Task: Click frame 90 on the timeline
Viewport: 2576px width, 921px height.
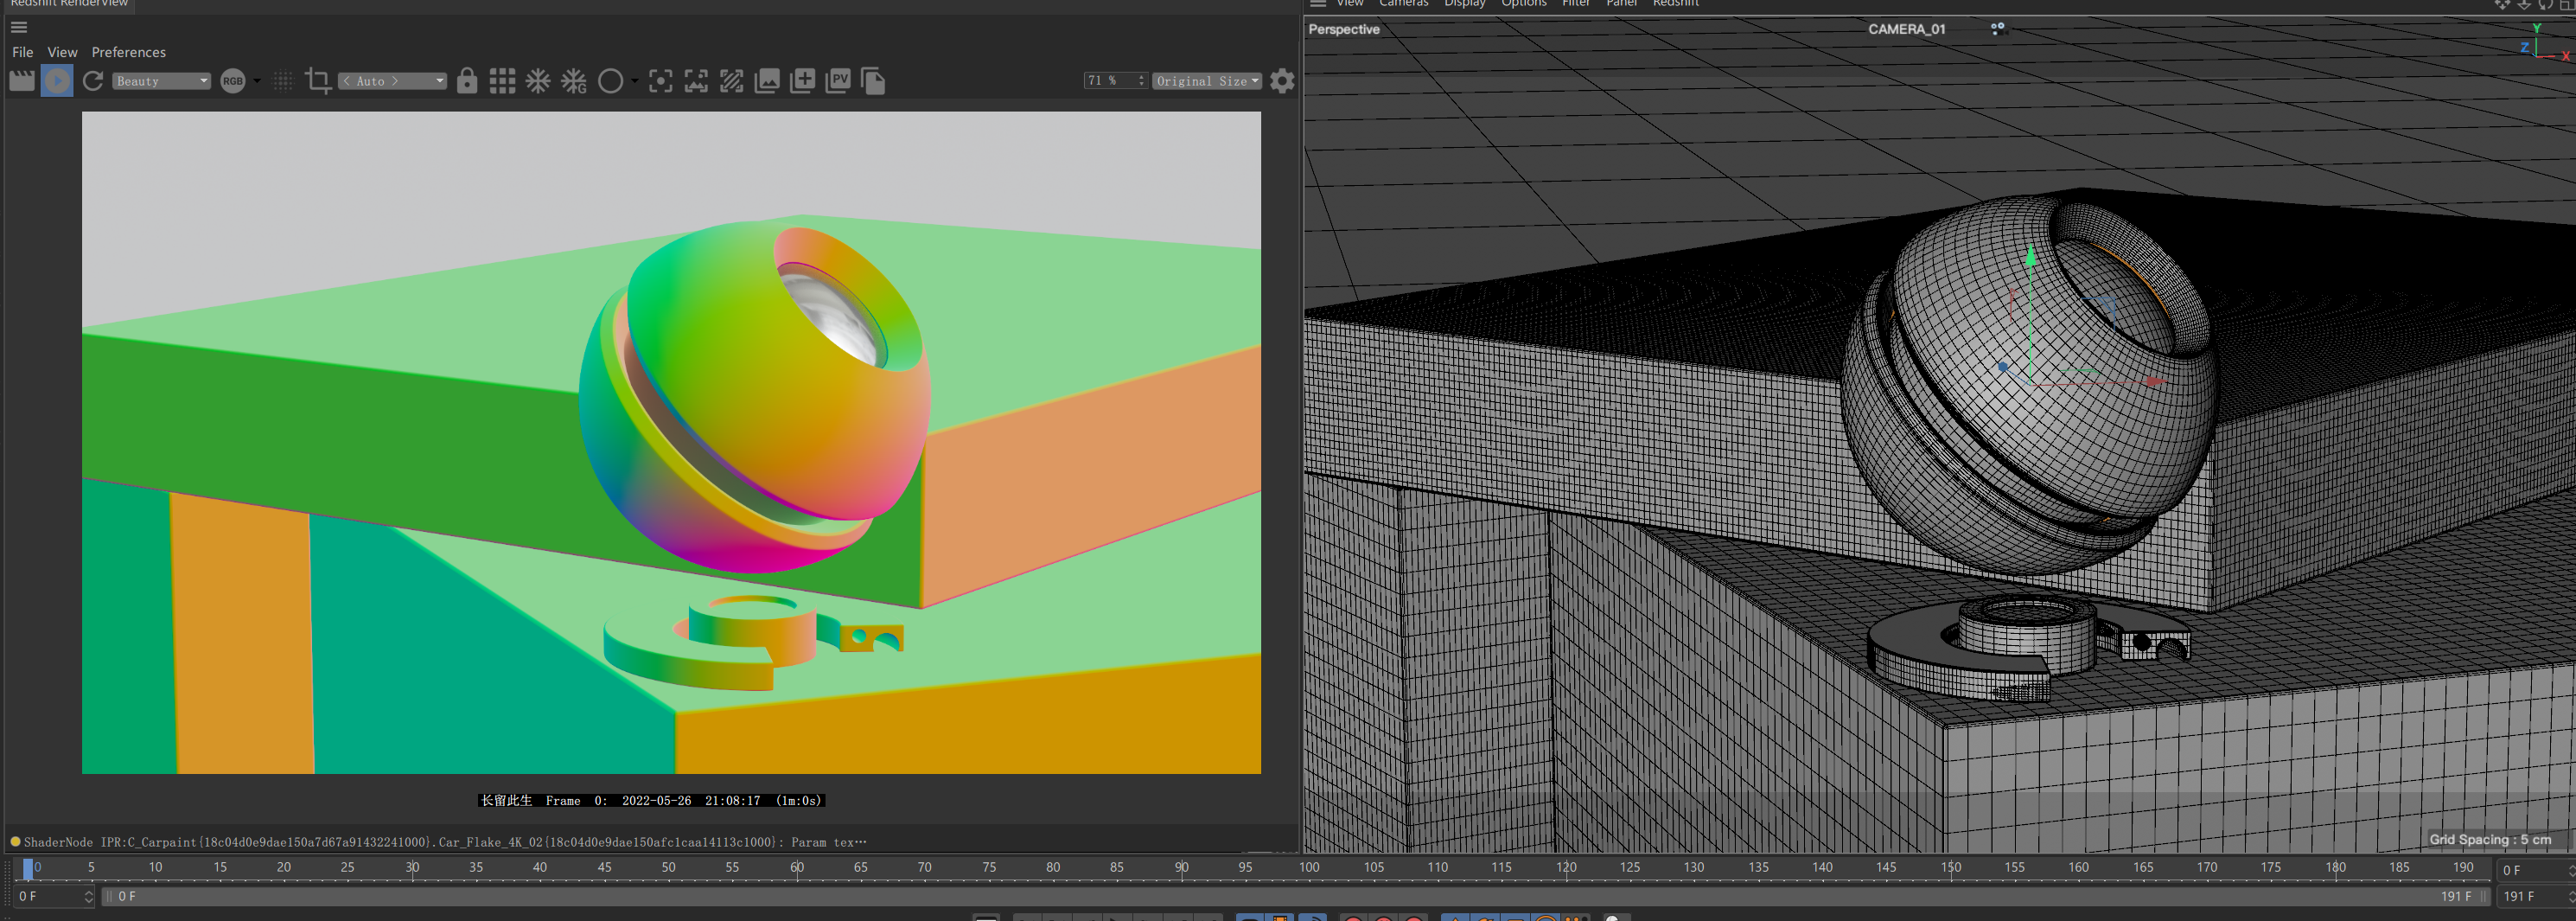Action: click(1181, 867)
